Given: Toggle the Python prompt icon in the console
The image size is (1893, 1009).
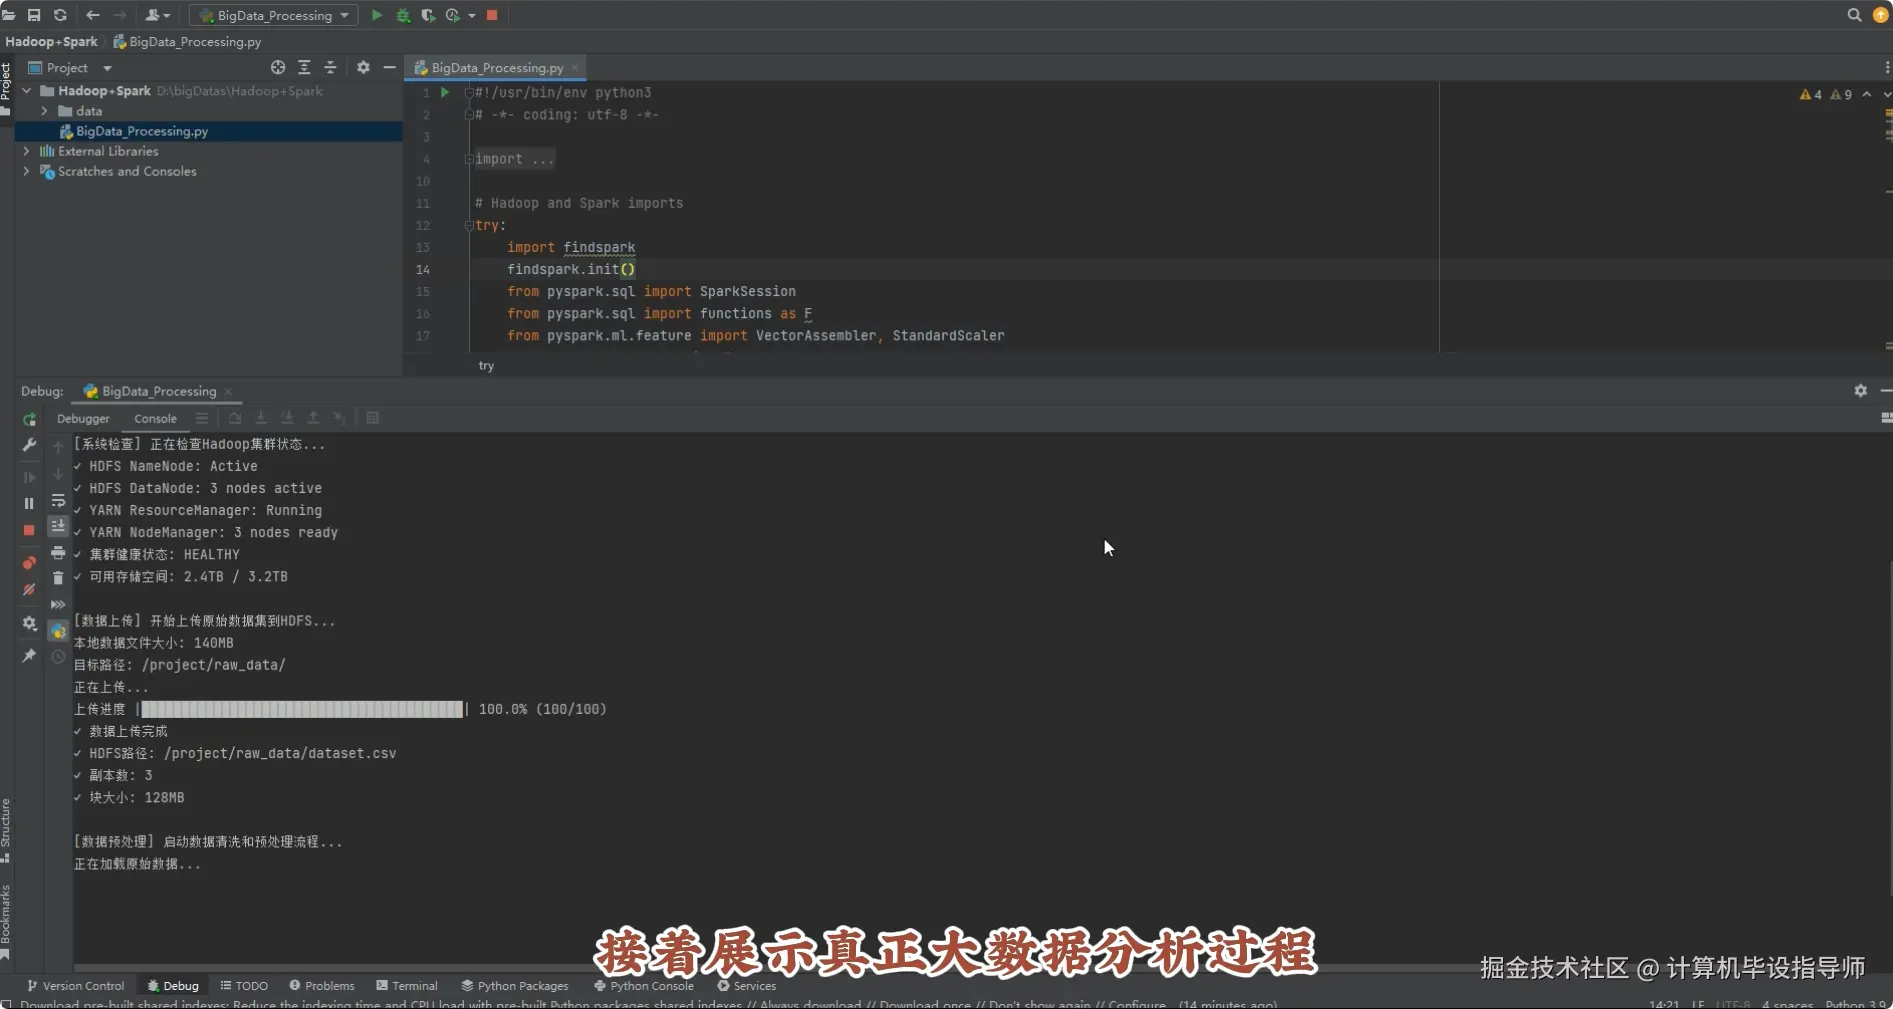Looking at the screenshot, I should 58,631.
